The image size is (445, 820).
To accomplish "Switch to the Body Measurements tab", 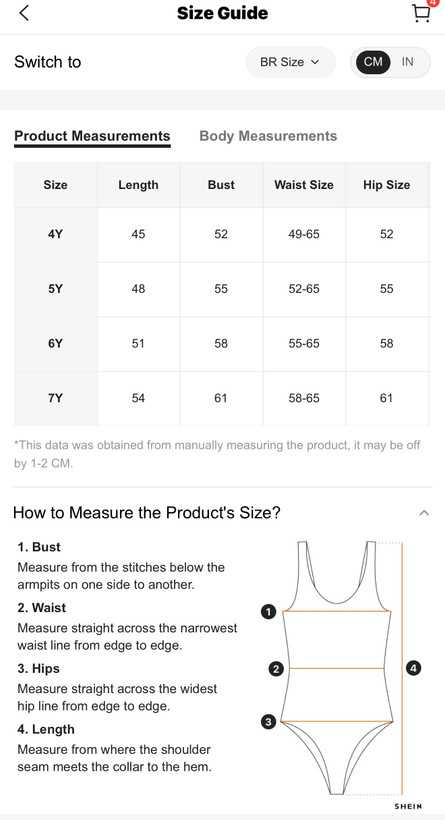I will pos(268,136).
